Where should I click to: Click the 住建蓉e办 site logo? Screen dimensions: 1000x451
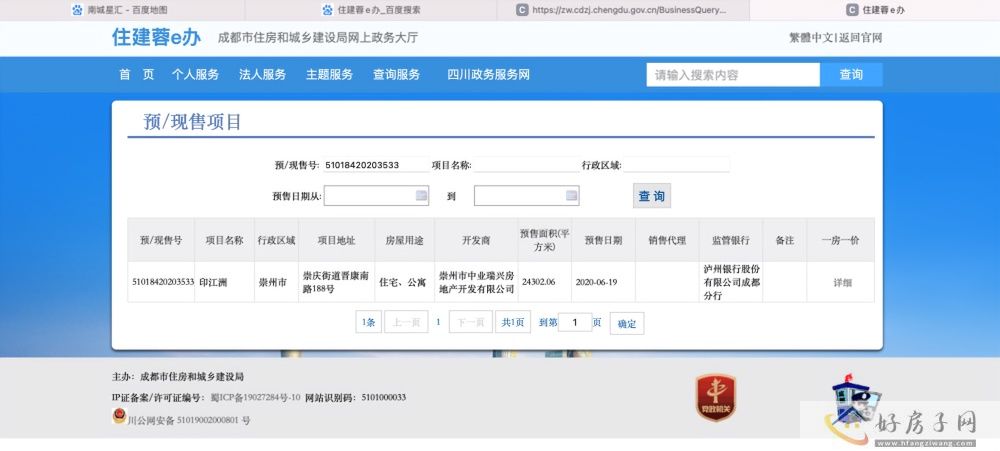tap(156, 38)
